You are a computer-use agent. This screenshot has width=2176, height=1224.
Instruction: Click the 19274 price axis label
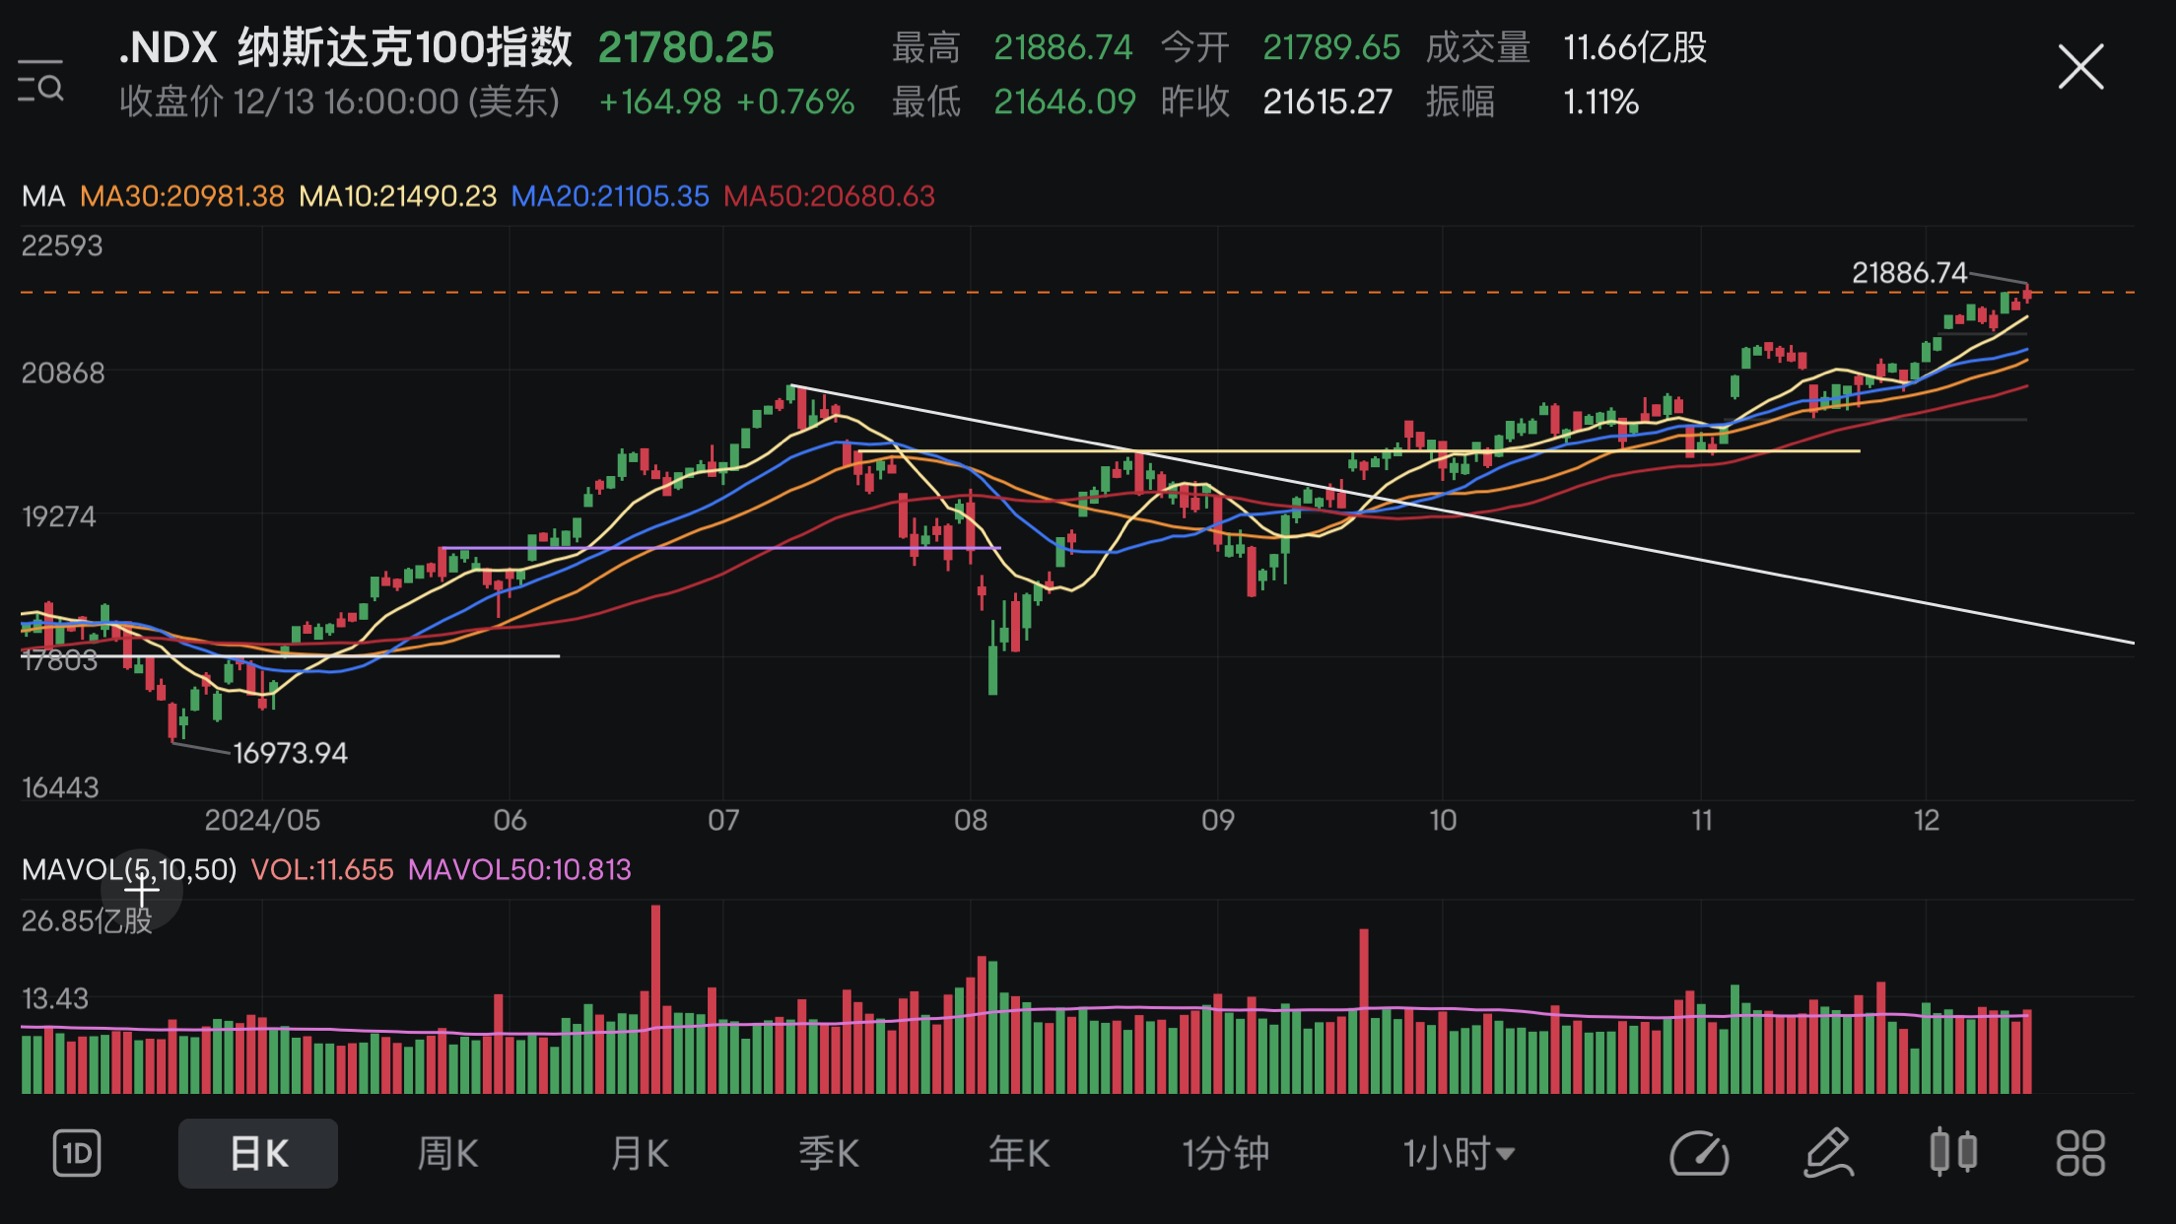pos(59,517)
